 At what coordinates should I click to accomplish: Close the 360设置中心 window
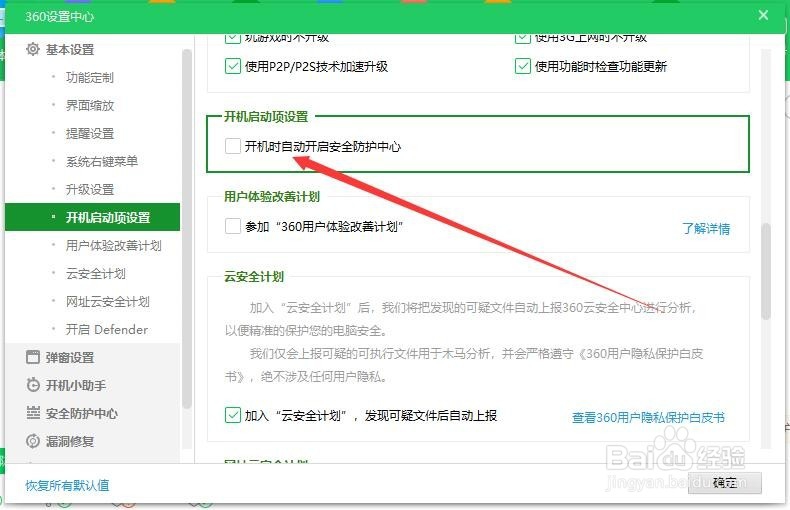click(x=763, y=15)
